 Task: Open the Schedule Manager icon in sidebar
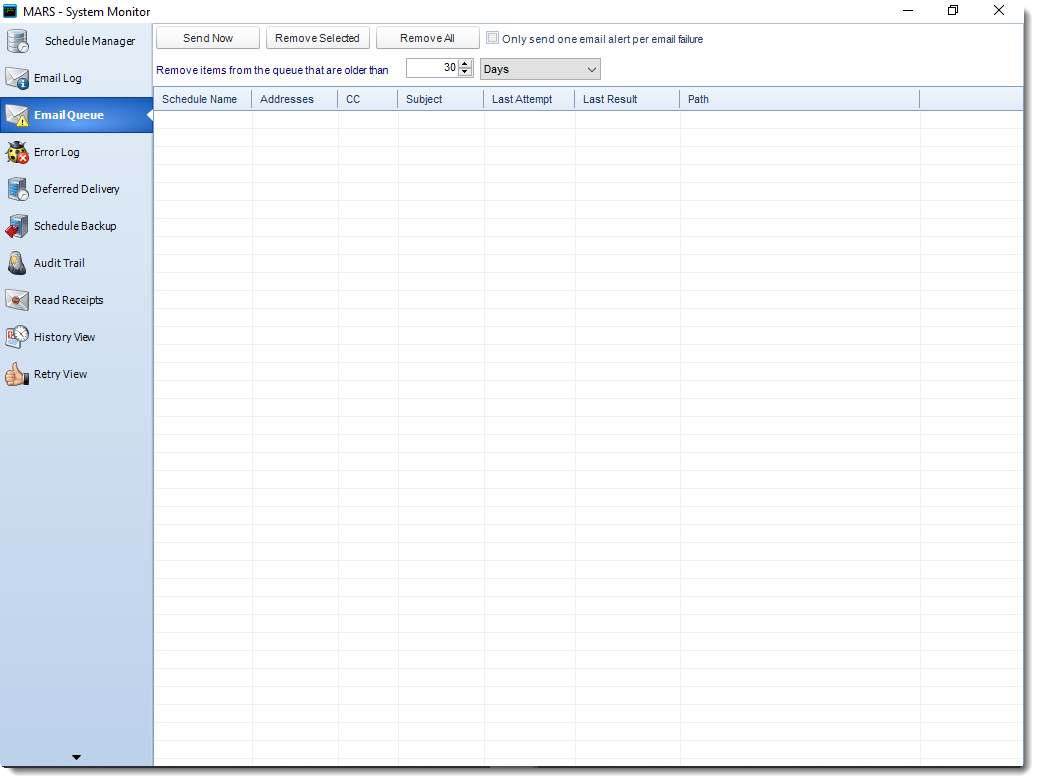coord(17,41)
